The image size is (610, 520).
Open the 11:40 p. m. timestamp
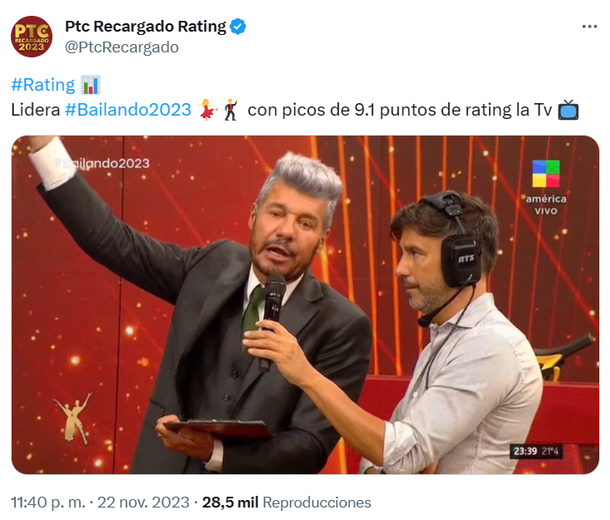point(48,502)
